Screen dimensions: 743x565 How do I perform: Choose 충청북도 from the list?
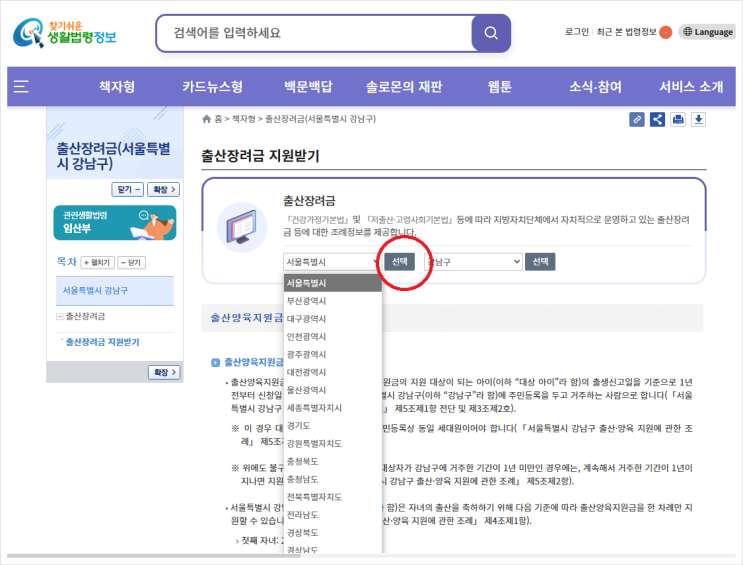tap(333, 461)
